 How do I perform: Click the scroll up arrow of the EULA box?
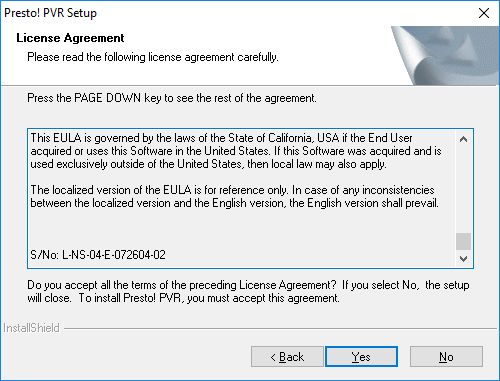(463, 139)
